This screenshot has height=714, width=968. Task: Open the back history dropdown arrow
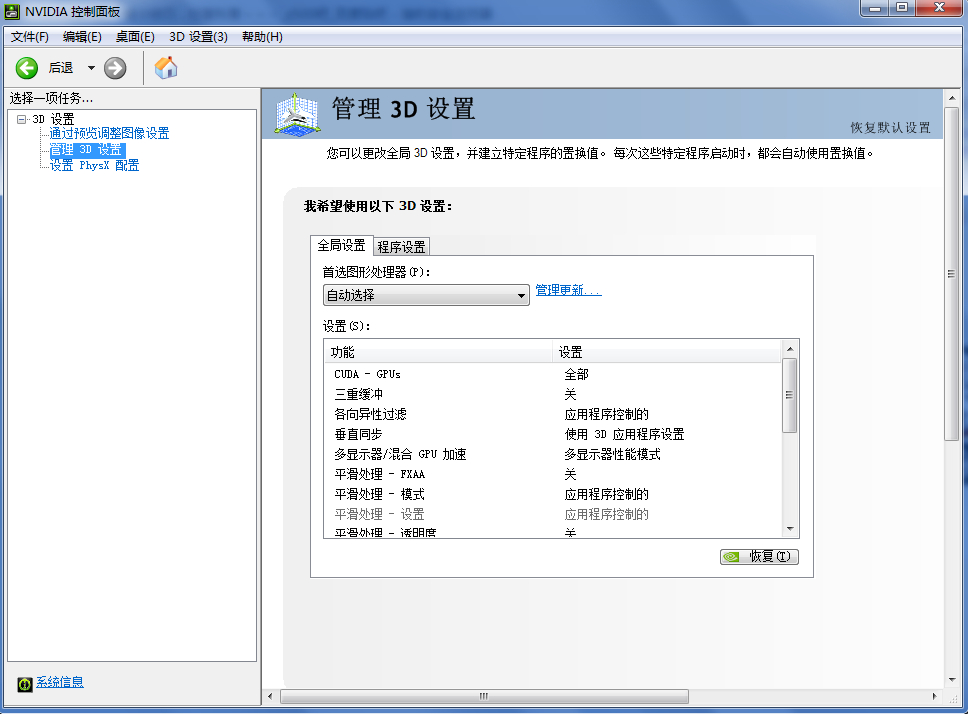click(x=91, y=68)
